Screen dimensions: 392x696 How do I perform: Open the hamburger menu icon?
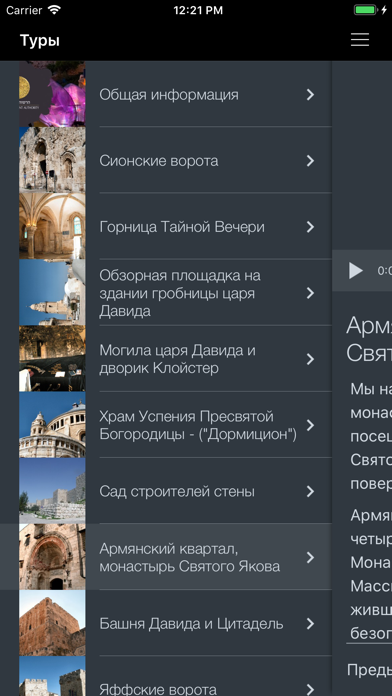point(360,40)
